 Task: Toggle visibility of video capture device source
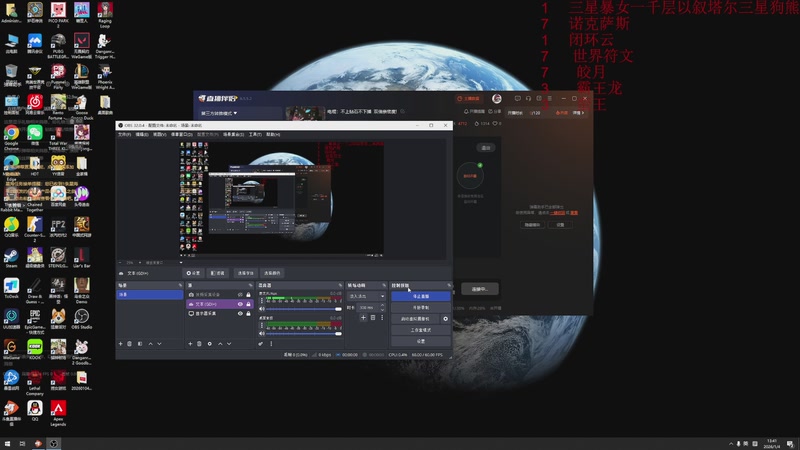click(240, 295)
